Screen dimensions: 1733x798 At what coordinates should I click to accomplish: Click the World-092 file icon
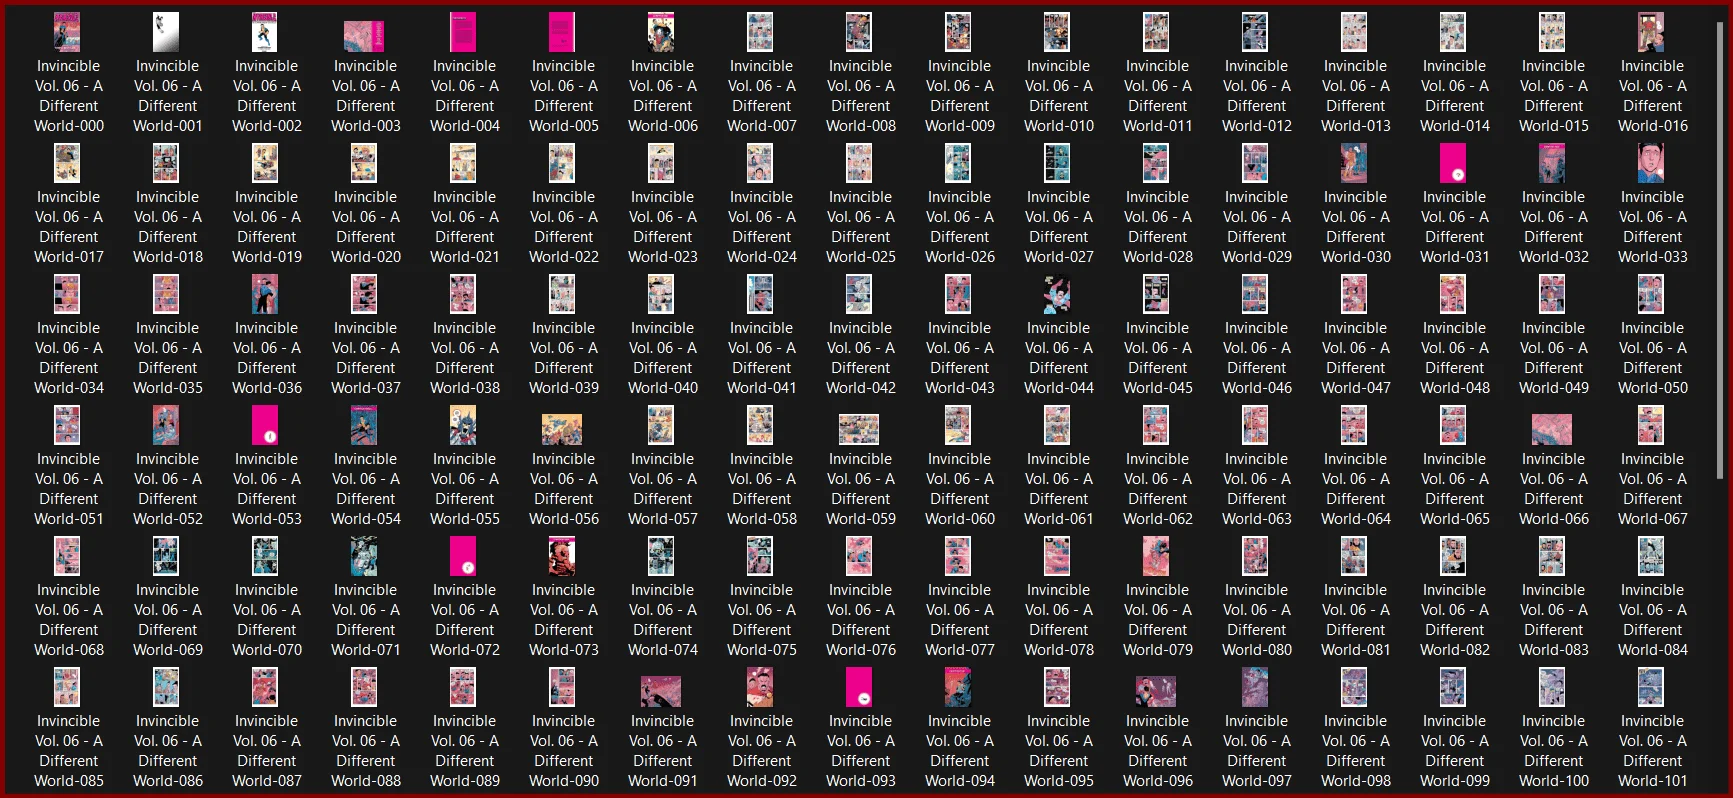[760, 687]
